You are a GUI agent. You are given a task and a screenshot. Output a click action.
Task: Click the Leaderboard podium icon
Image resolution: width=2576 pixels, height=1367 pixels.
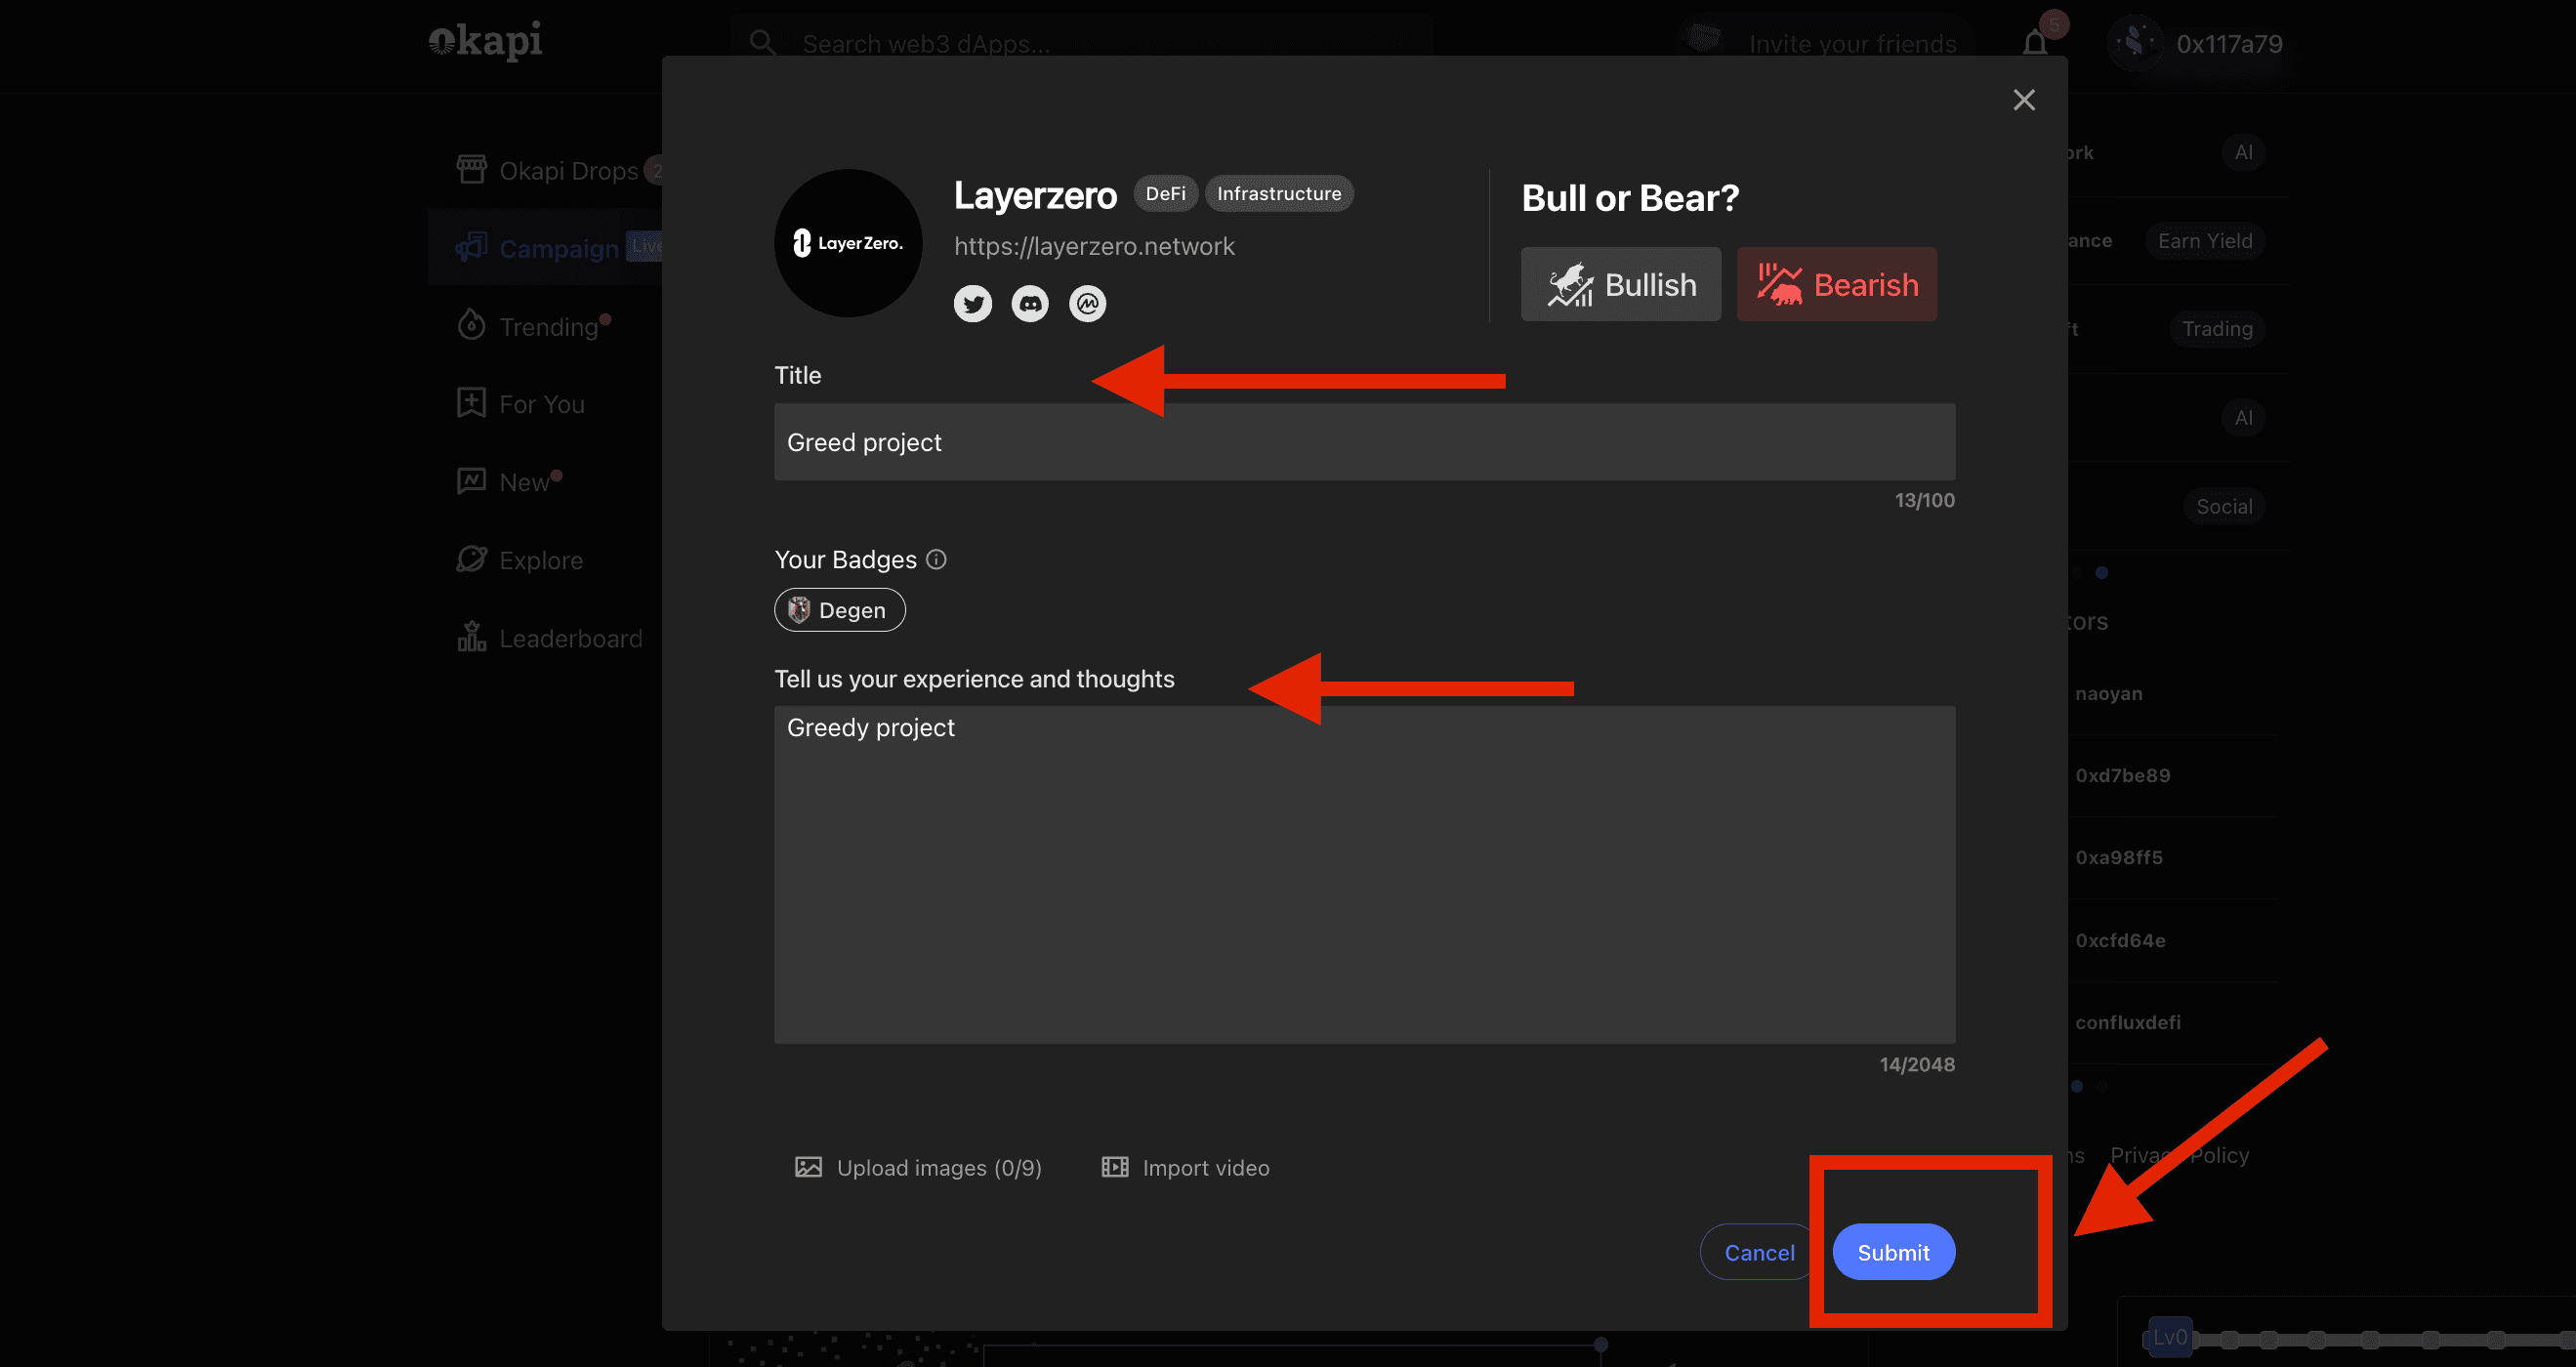pyautogui.click(x=471, y=636)
